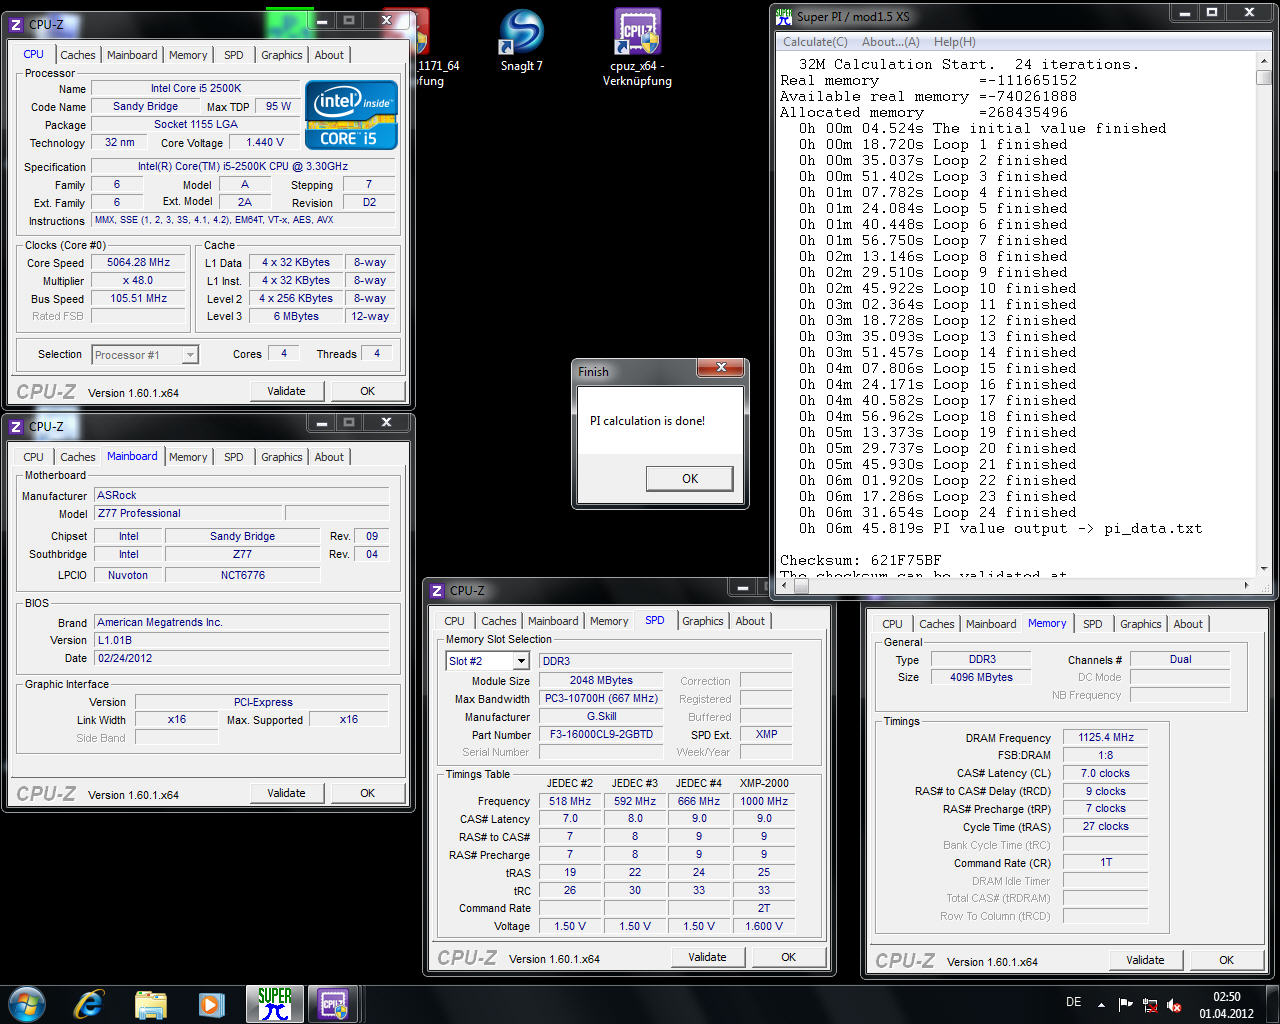The width and height of the screenshot is (1280, 1024).
Task: Click OK in PI calculation done dialog
Action: pos(690,479)
